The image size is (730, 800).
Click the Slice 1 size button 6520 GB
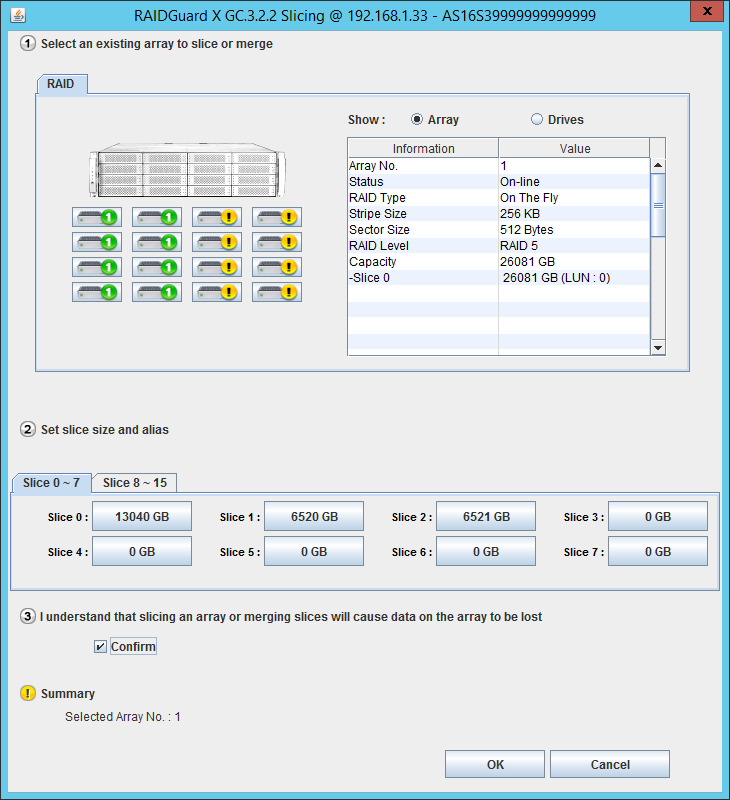pos(314,516)
